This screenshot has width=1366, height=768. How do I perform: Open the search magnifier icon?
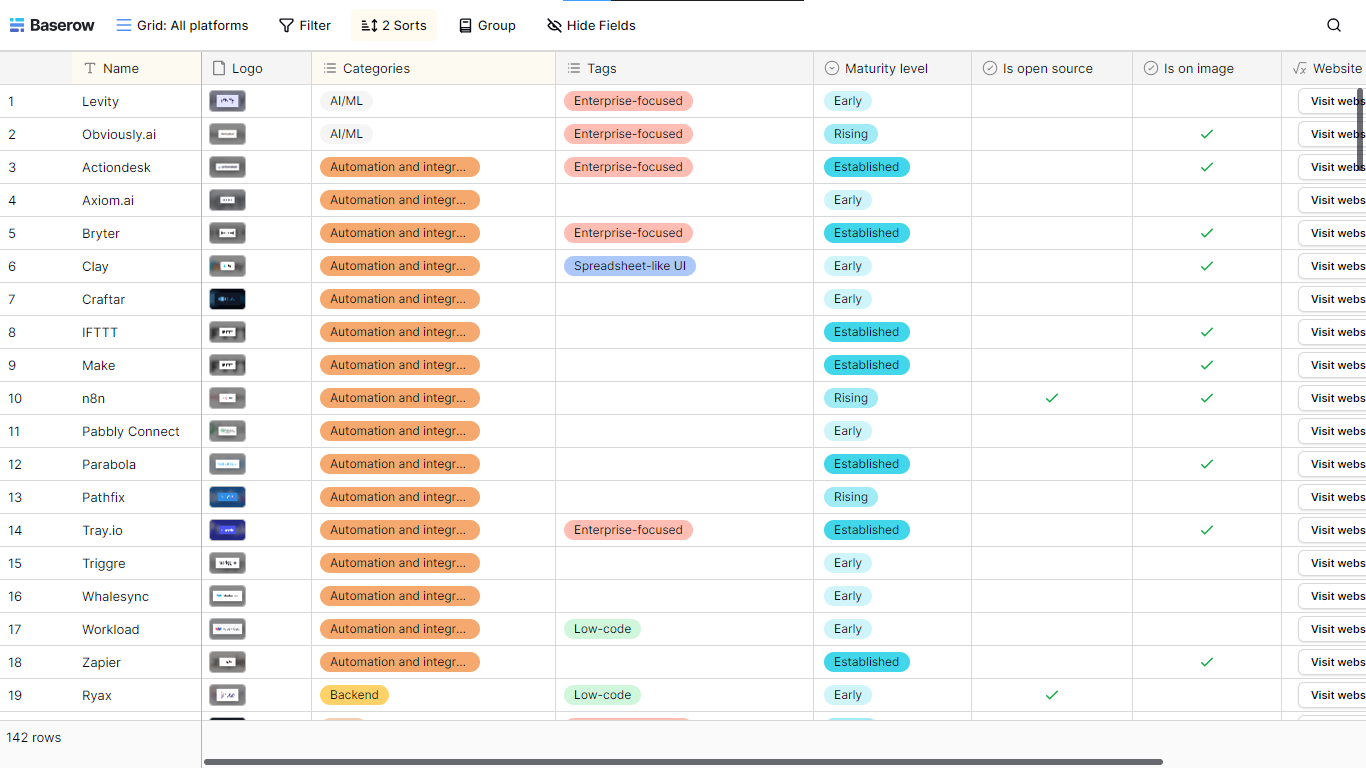[x=1334, y=25]
